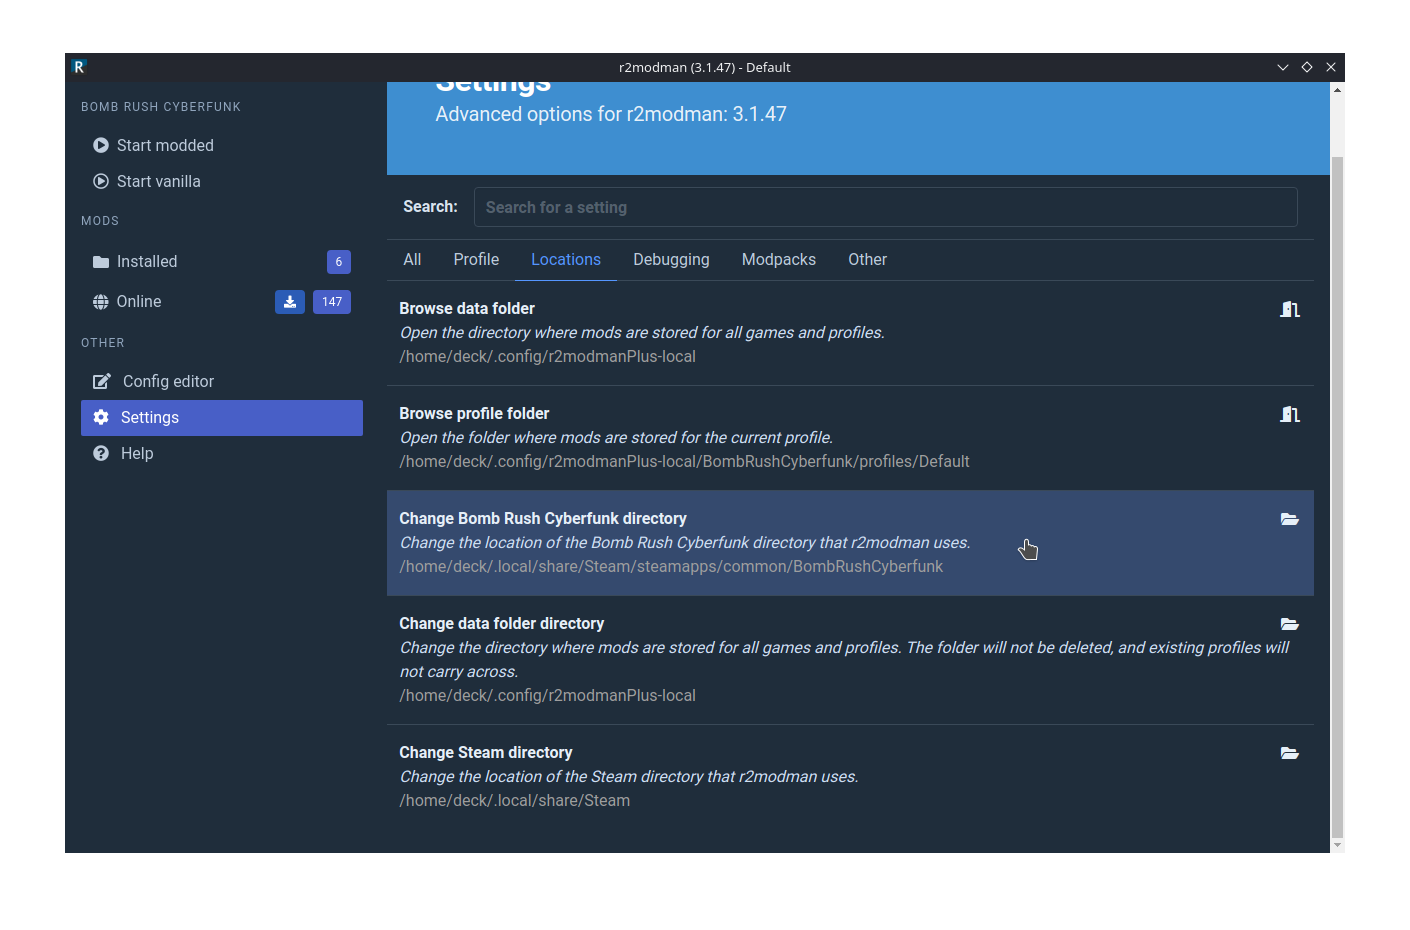Click the online mods count badge 147
The height and width of the screenshot is (930, 1410).
(x=332, y=302)
